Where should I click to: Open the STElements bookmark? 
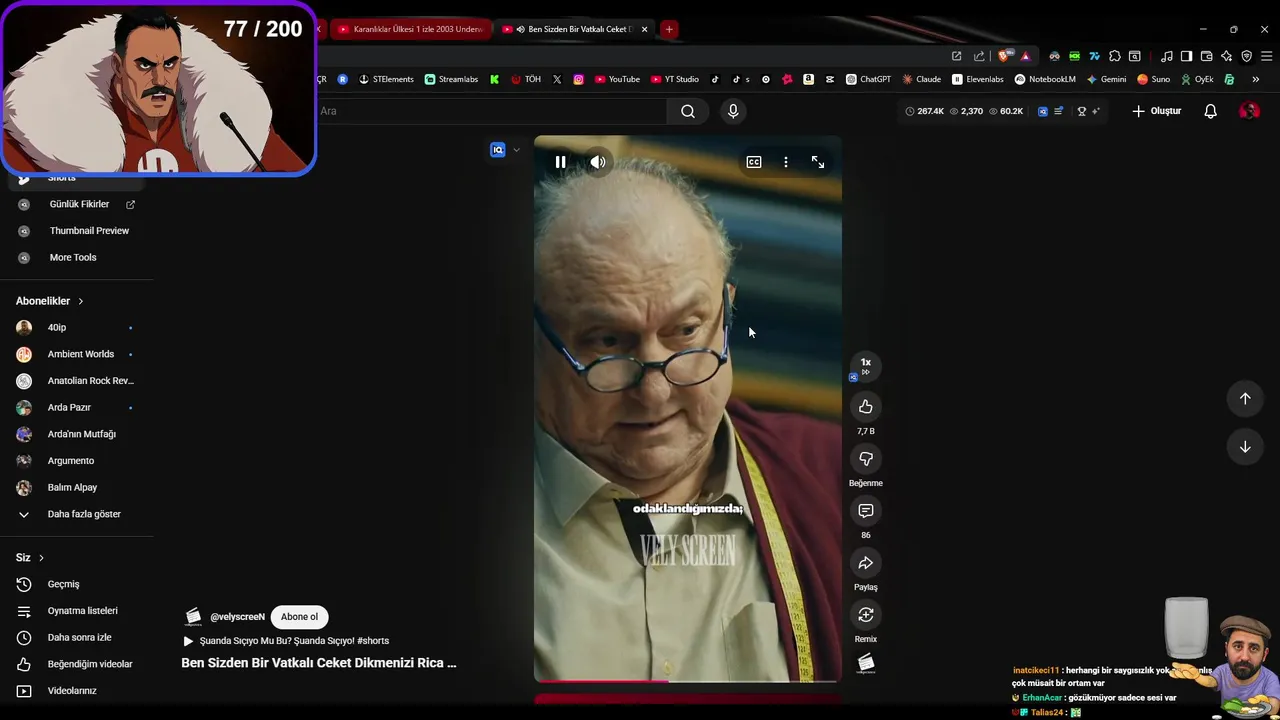coord(386,79)
